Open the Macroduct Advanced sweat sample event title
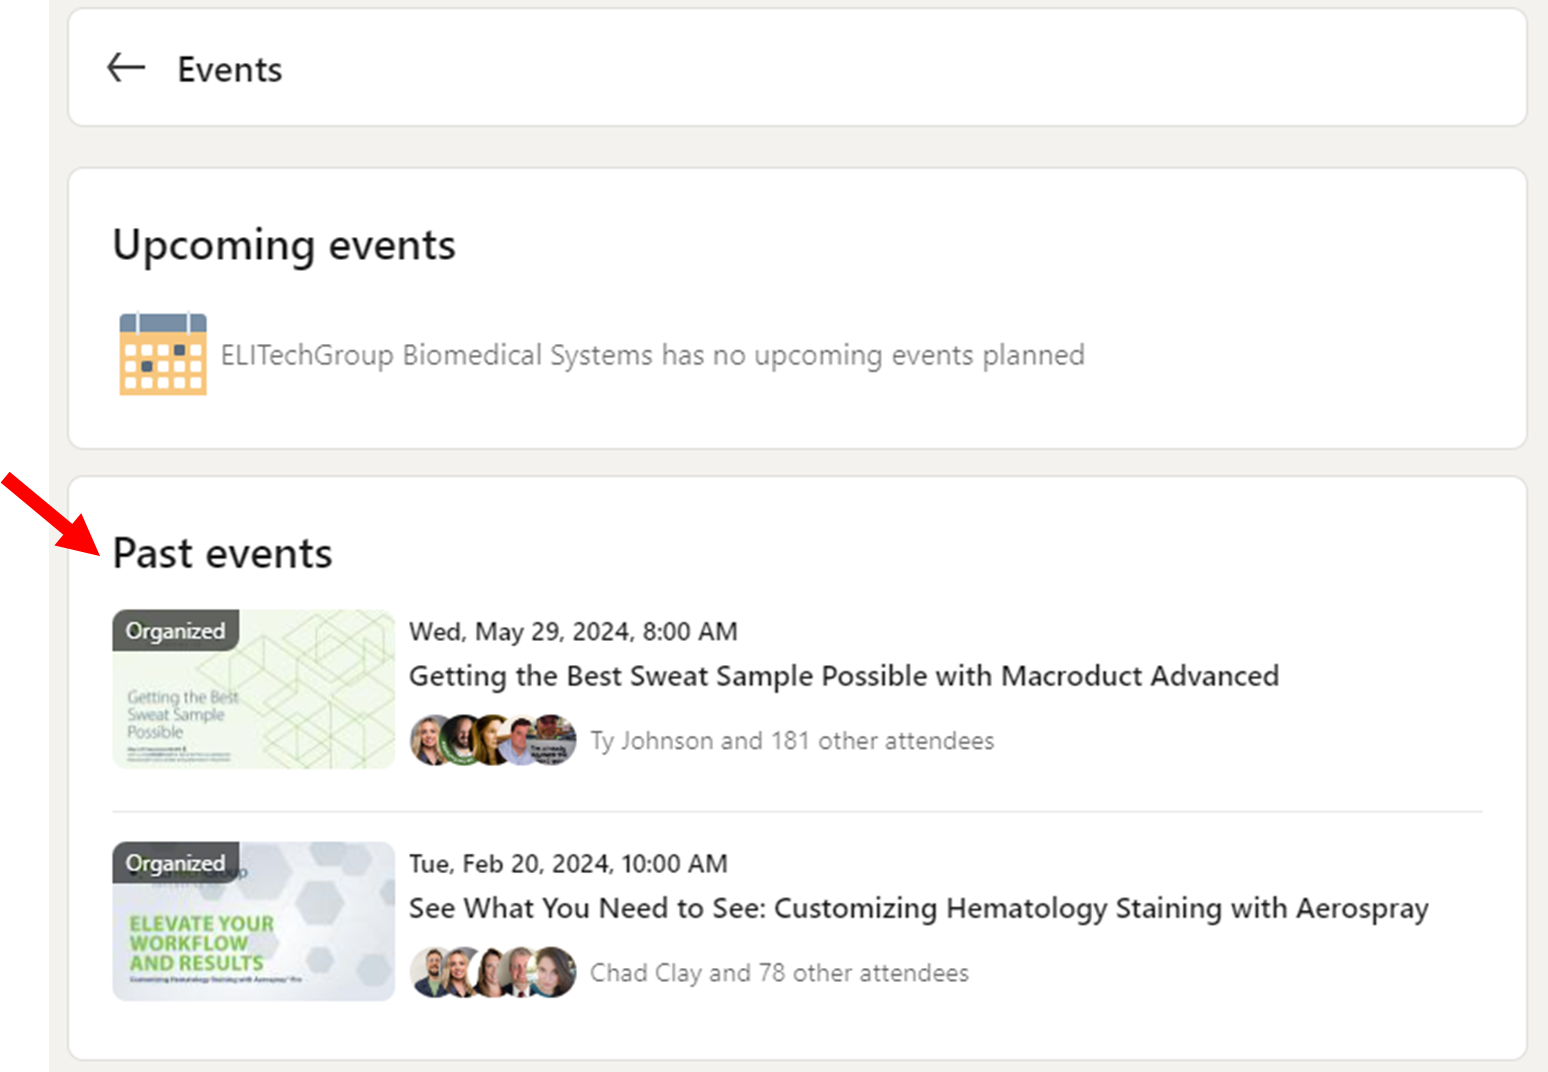This screenshot has width=1548, height=1072. 843,676
